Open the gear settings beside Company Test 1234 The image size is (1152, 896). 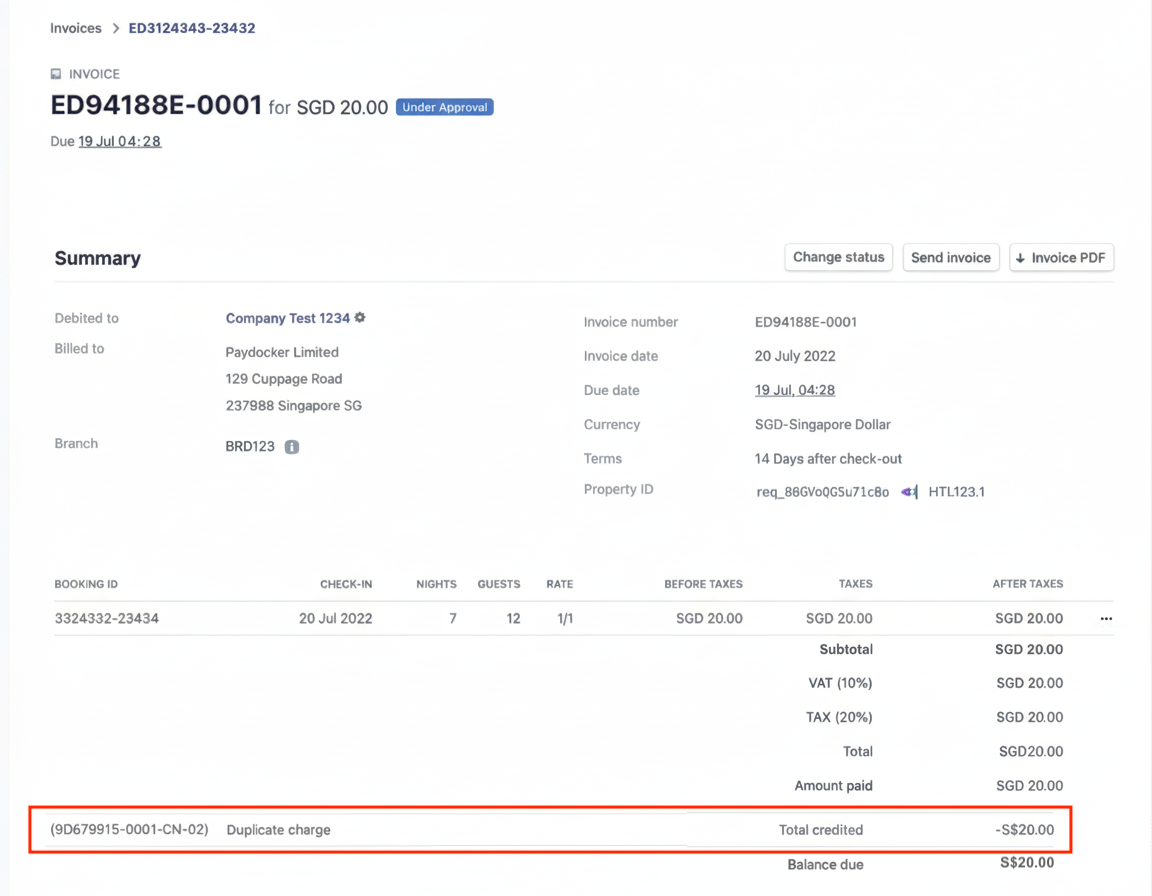360,318
